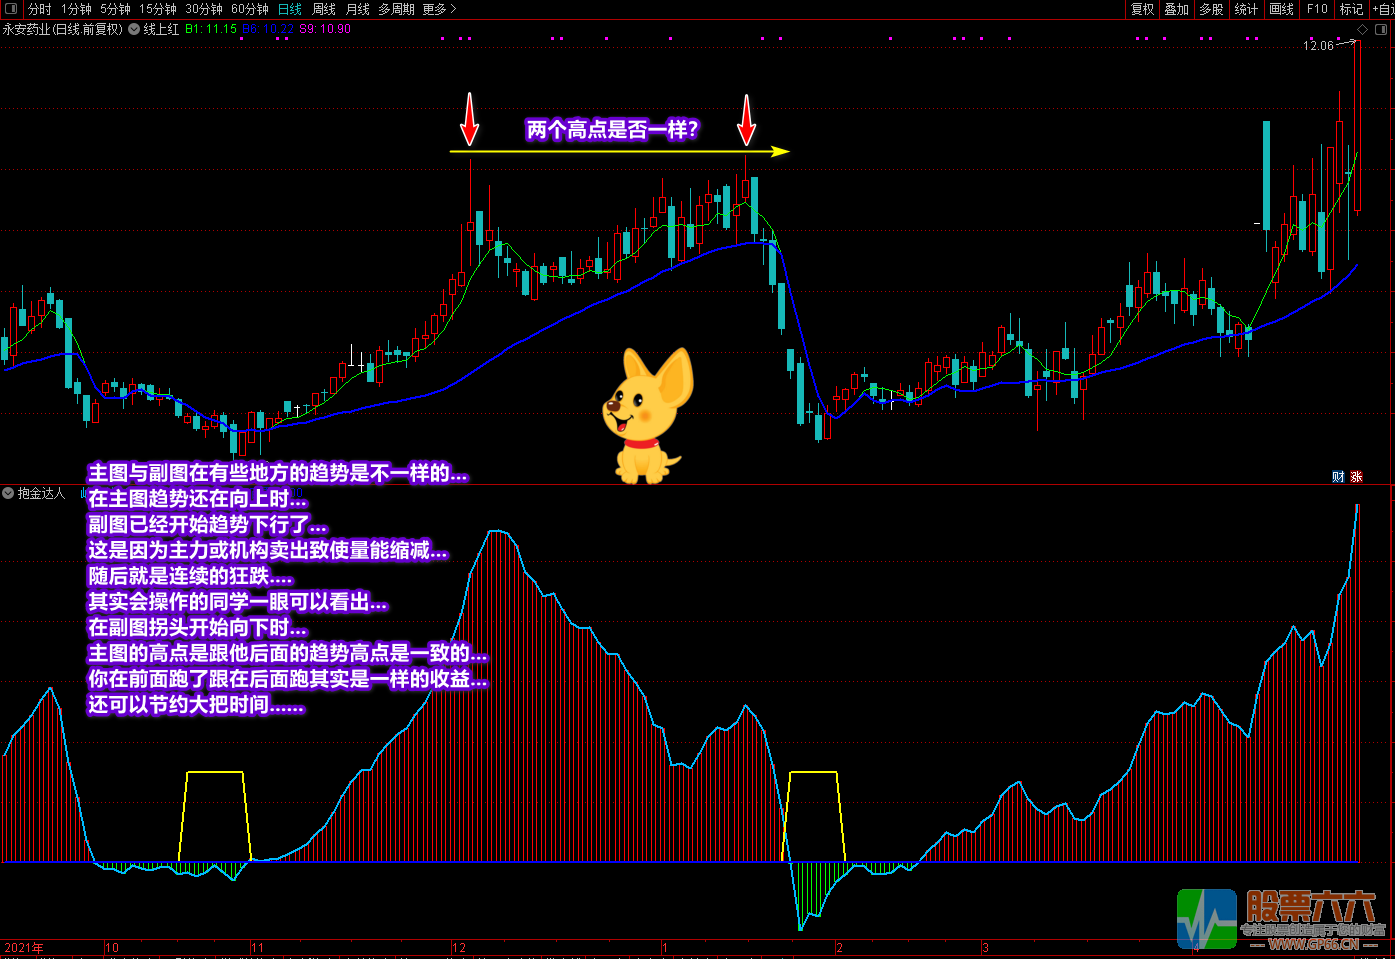1395x959 pixels.
Task: Open the 线上红 main indicator dropdown arrow
Action: click(x=134, y=29)
